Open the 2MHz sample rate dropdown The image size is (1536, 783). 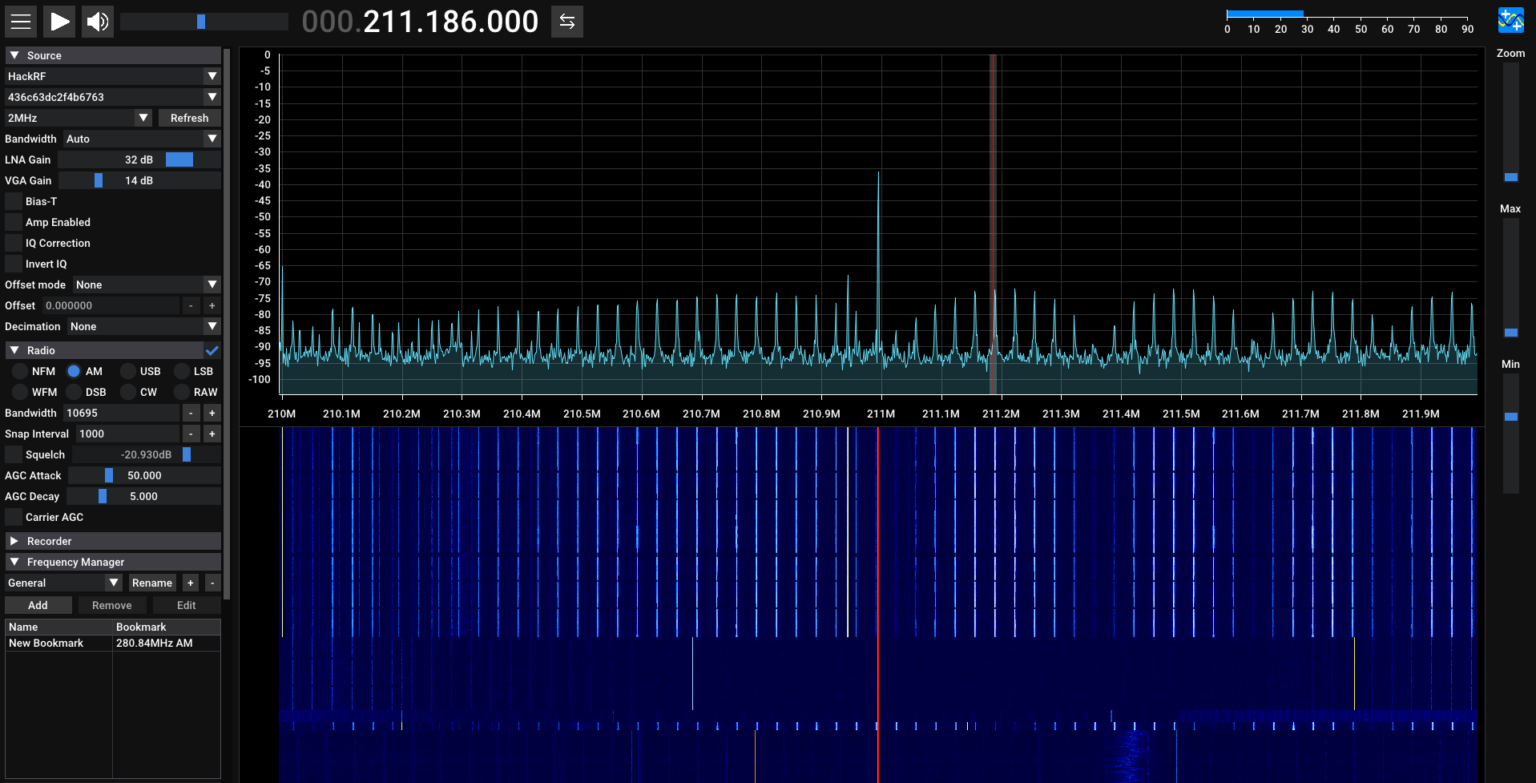tap(78, 117)
